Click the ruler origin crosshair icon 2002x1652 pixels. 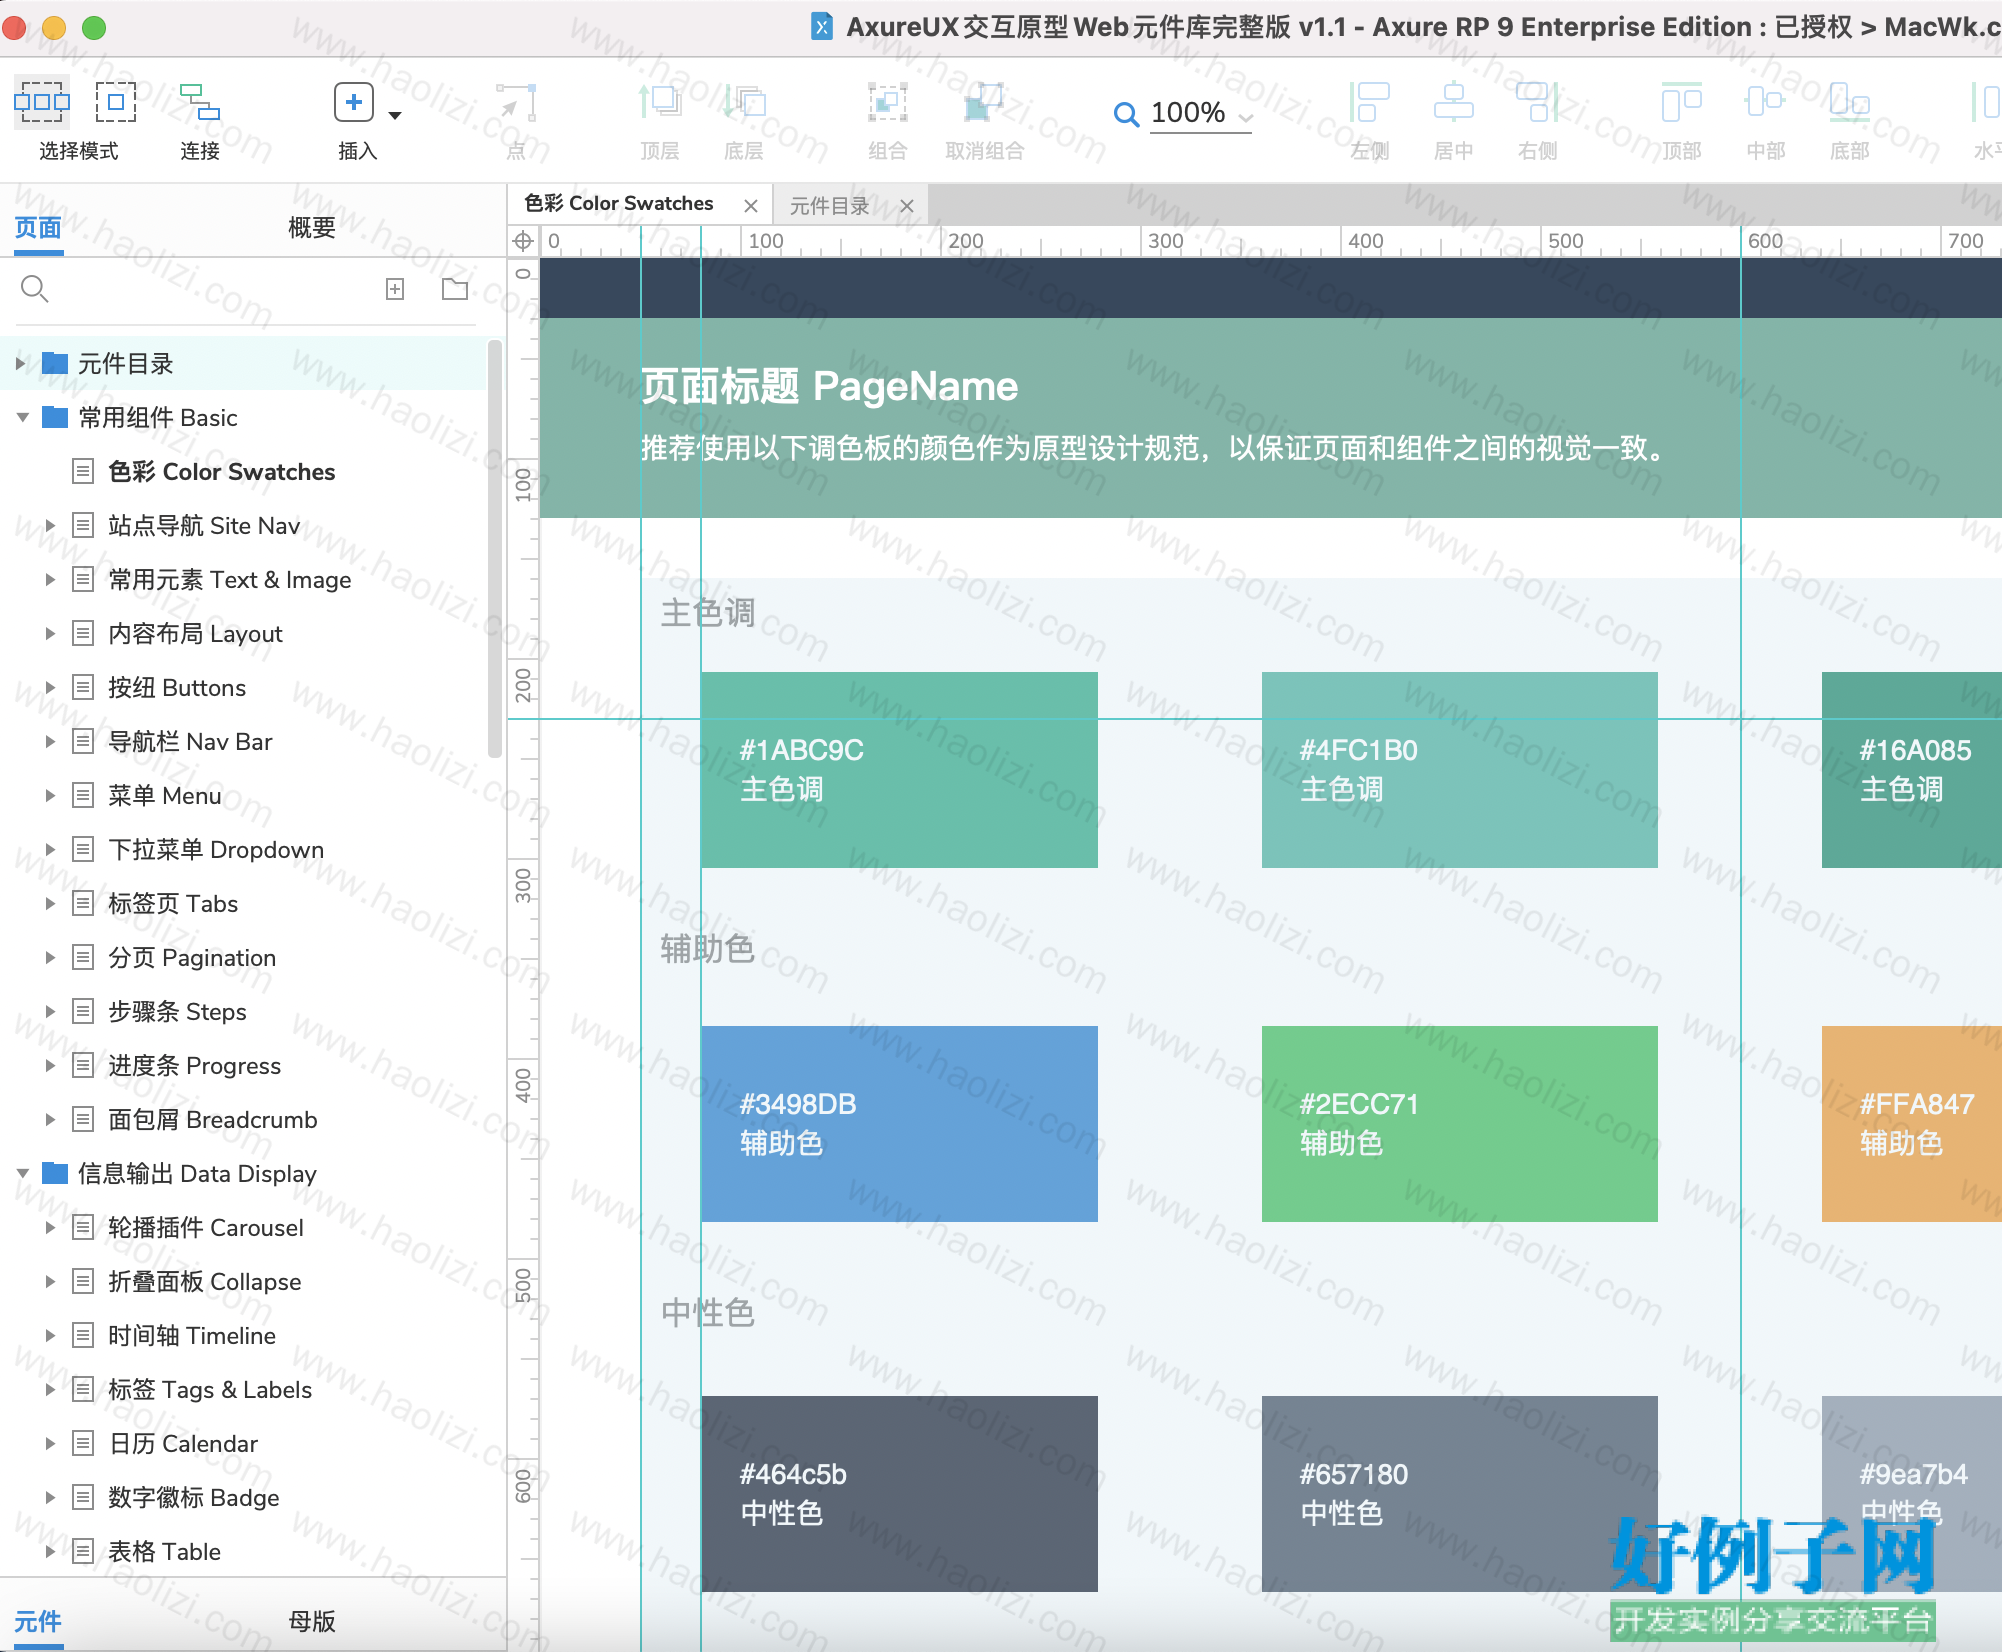523,241
